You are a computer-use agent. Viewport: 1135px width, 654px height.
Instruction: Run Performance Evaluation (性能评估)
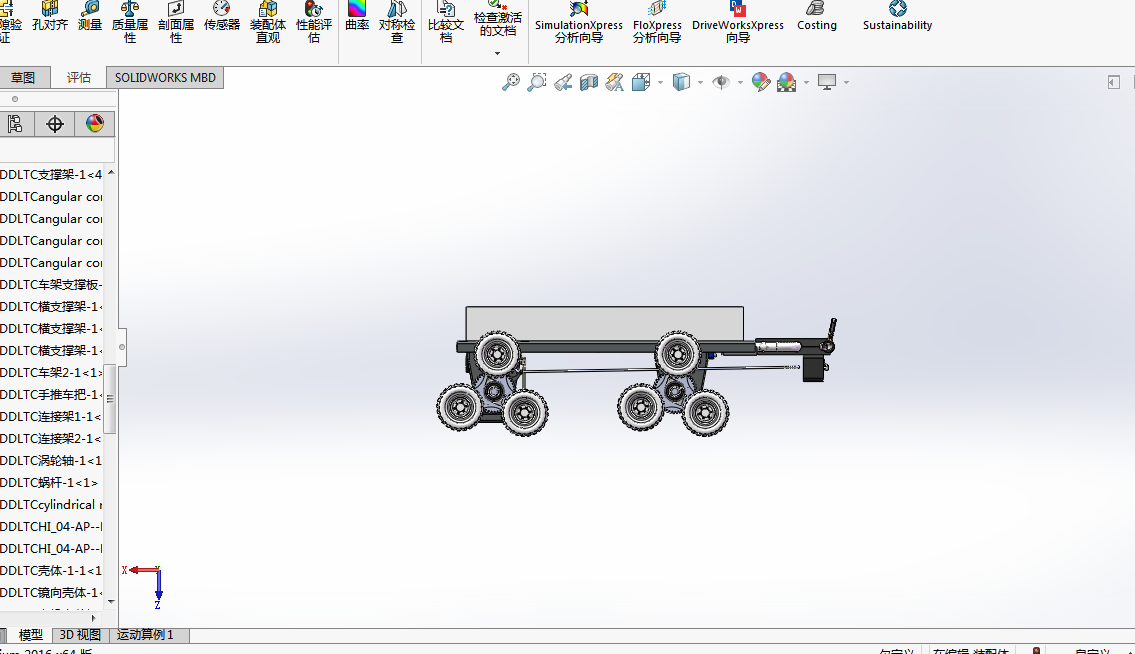tap(313, 22)
